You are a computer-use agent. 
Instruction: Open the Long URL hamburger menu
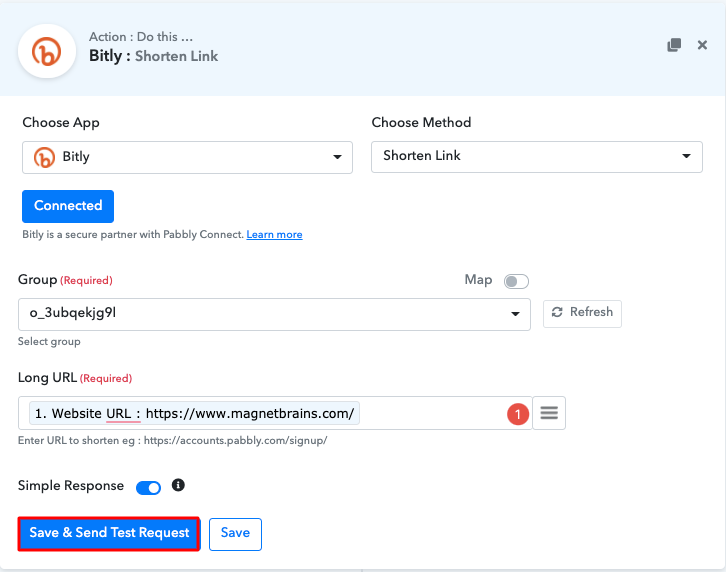(549, 413)
